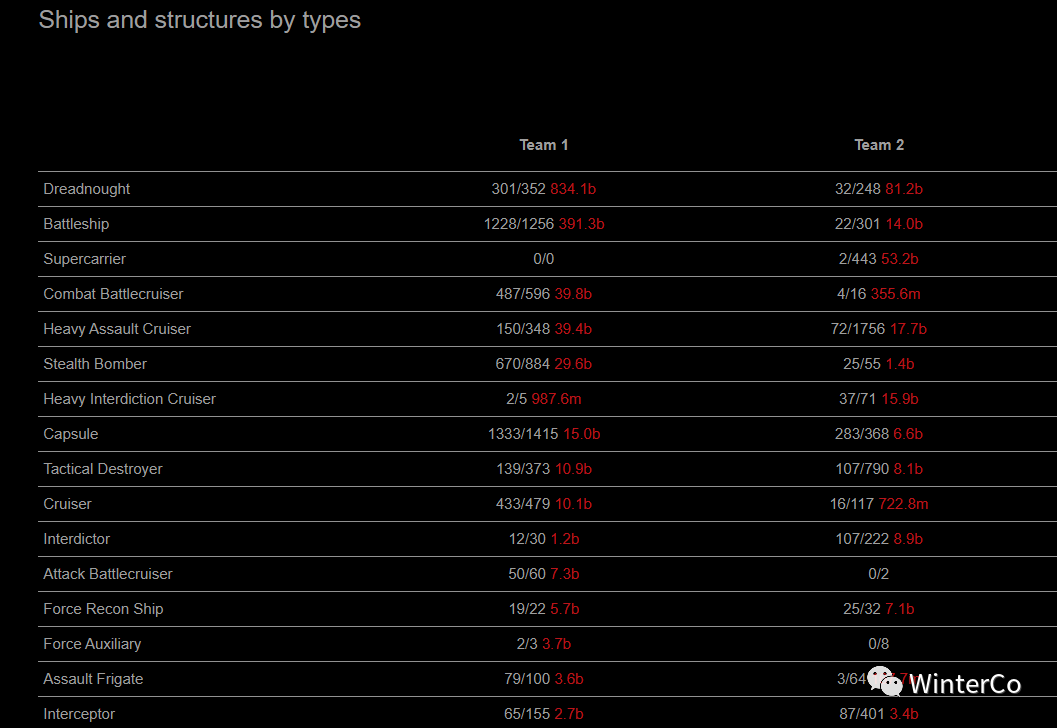1057x728 pixels.
Task: Select the Interdictor row label
Action: click(76, 539)
